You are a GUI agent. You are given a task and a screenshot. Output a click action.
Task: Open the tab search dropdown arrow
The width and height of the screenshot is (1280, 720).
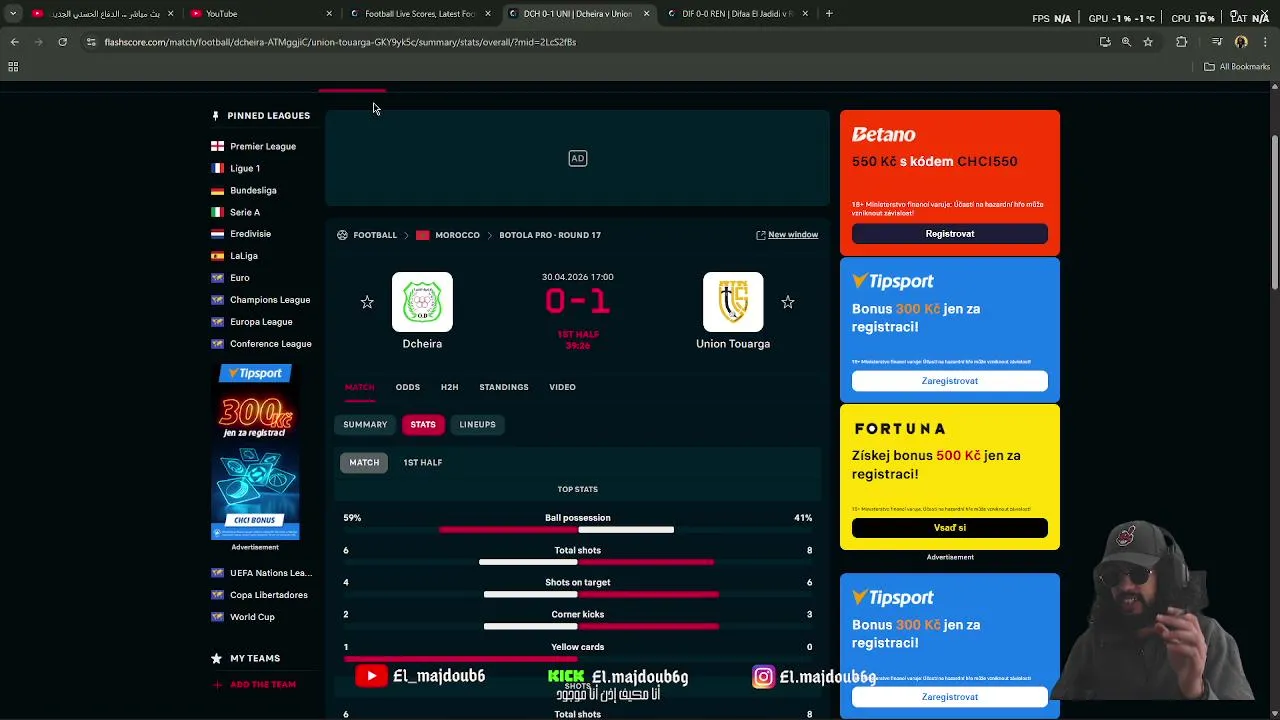pos(13,14)
